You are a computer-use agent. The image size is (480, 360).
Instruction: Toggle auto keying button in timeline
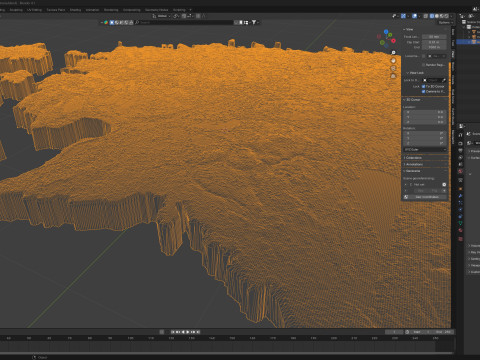tap(162, 332)
